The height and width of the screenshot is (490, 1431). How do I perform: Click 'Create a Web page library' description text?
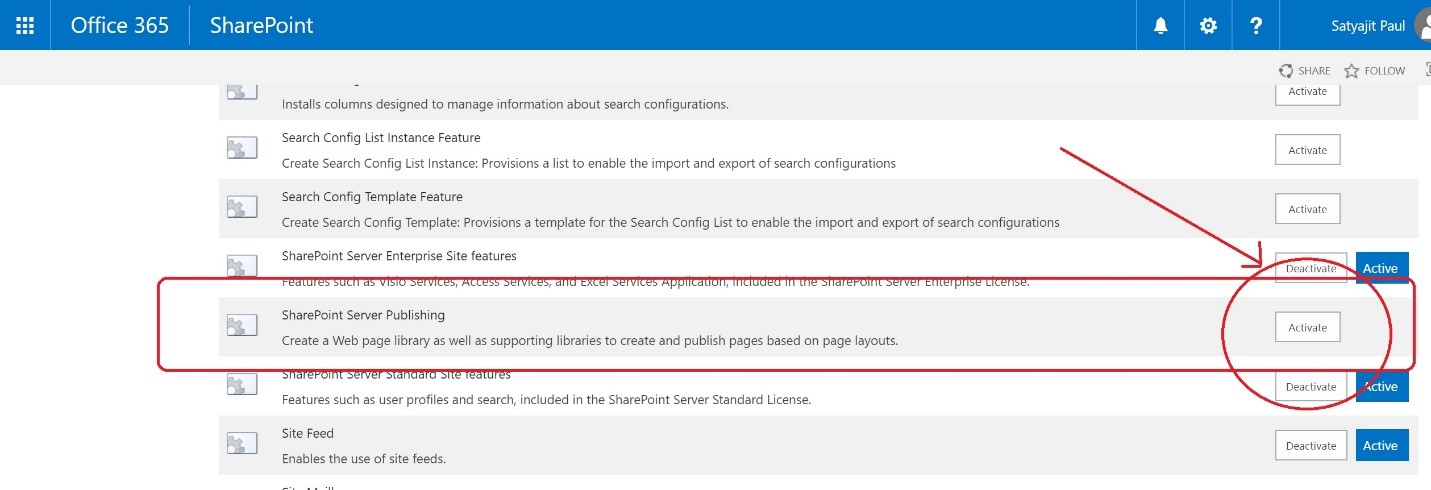pyautogui.click(x=590, y=341)
